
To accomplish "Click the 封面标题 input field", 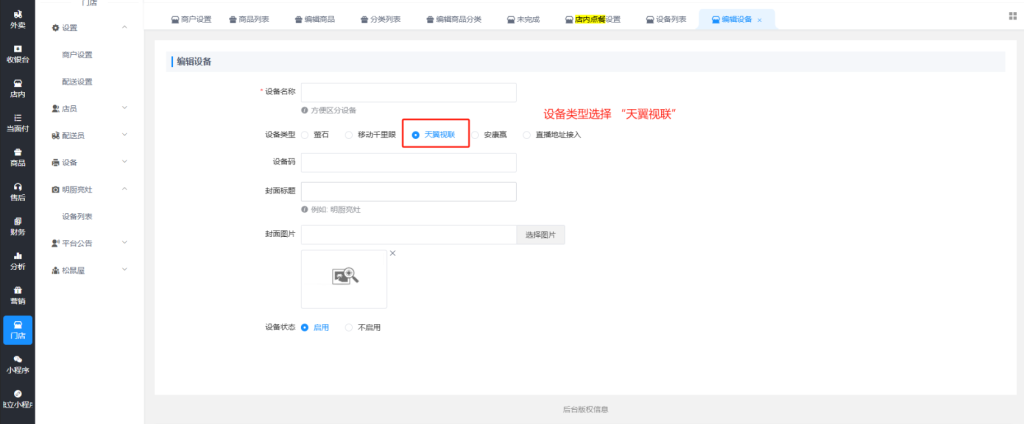I will [x=409, y=191].
